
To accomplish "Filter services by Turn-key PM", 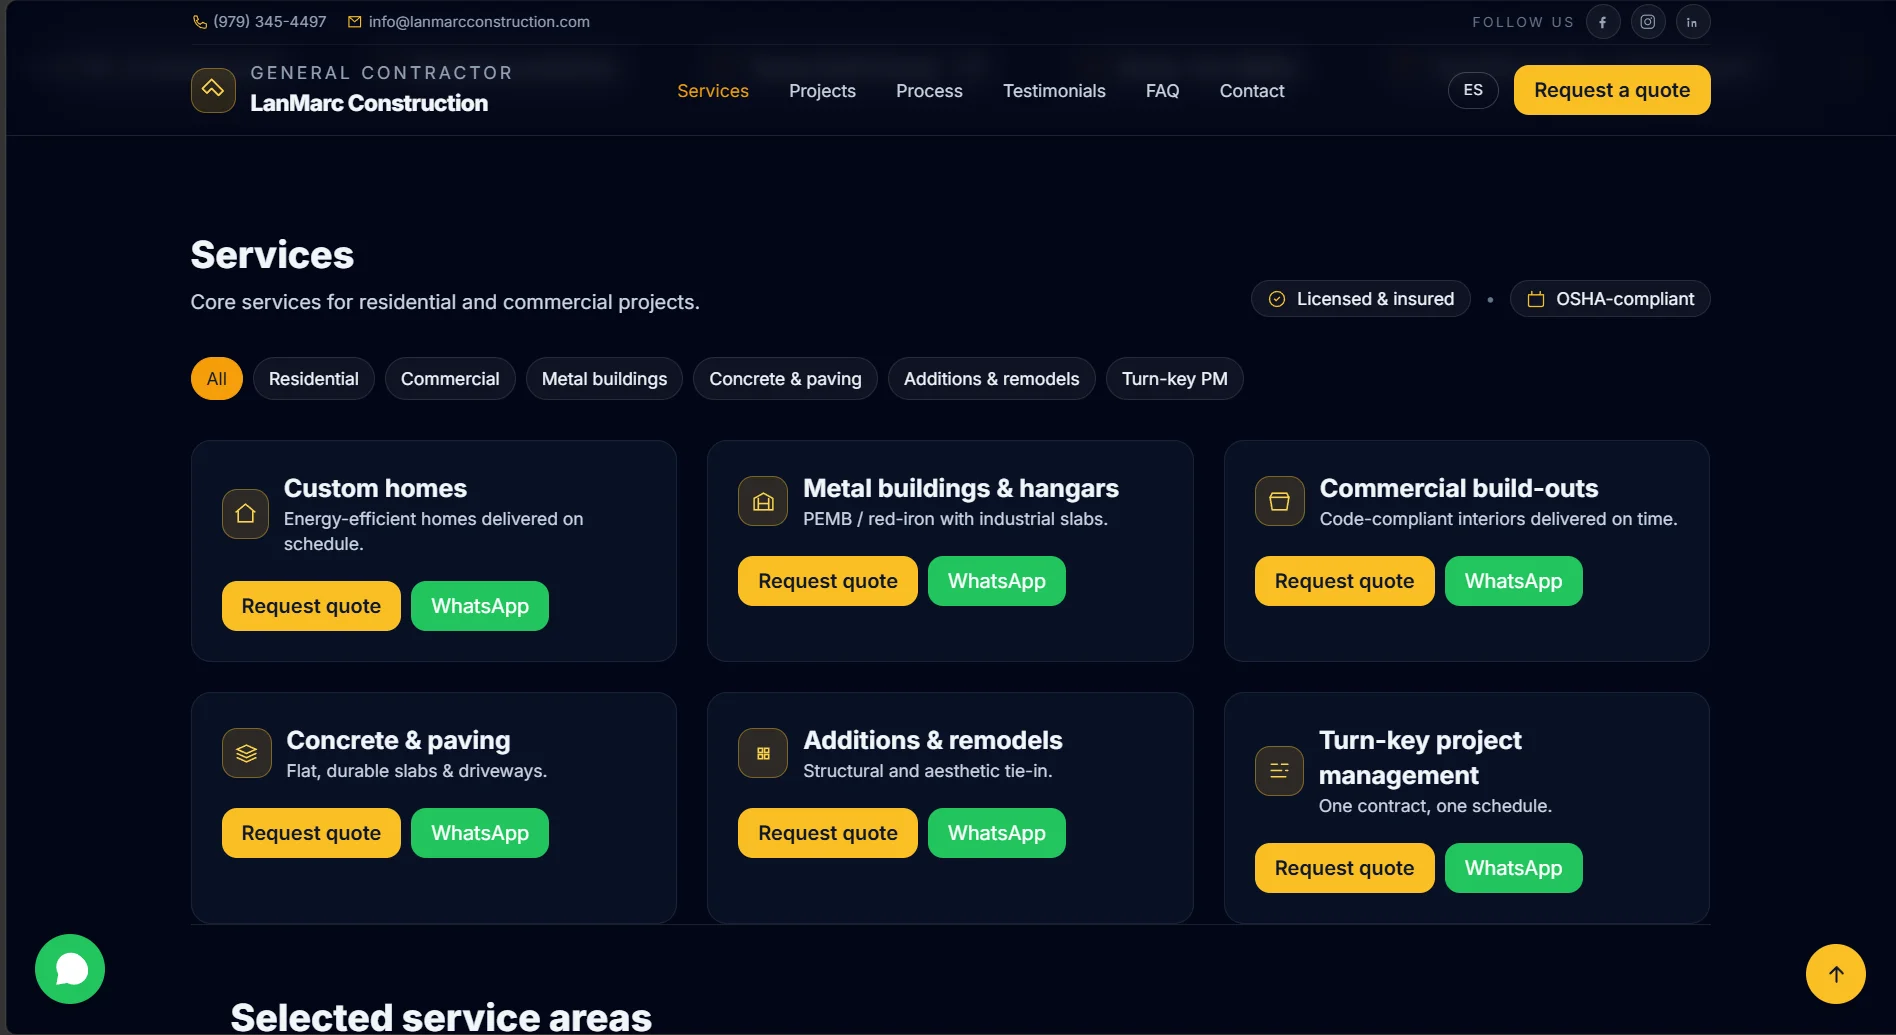I will tap(1174, 379).
